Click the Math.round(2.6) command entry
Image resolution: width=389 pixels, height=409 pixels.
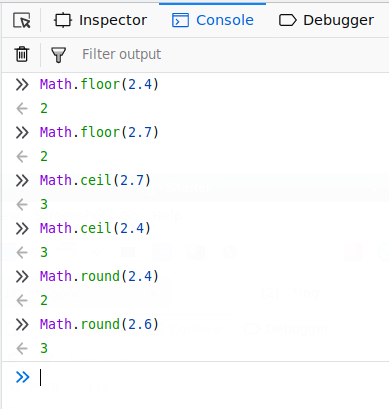99,324
